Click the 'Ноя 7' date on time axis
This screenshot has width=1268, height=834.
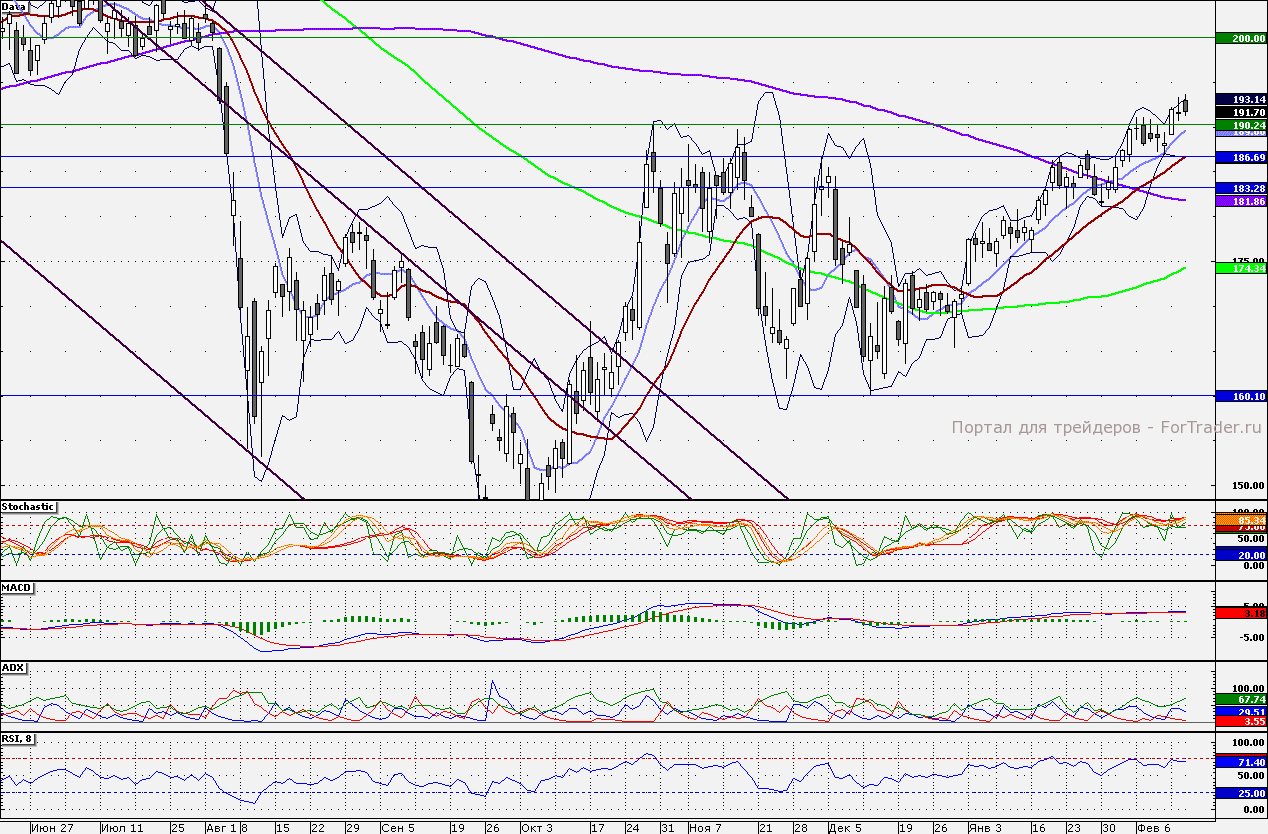tap(706, 828)
